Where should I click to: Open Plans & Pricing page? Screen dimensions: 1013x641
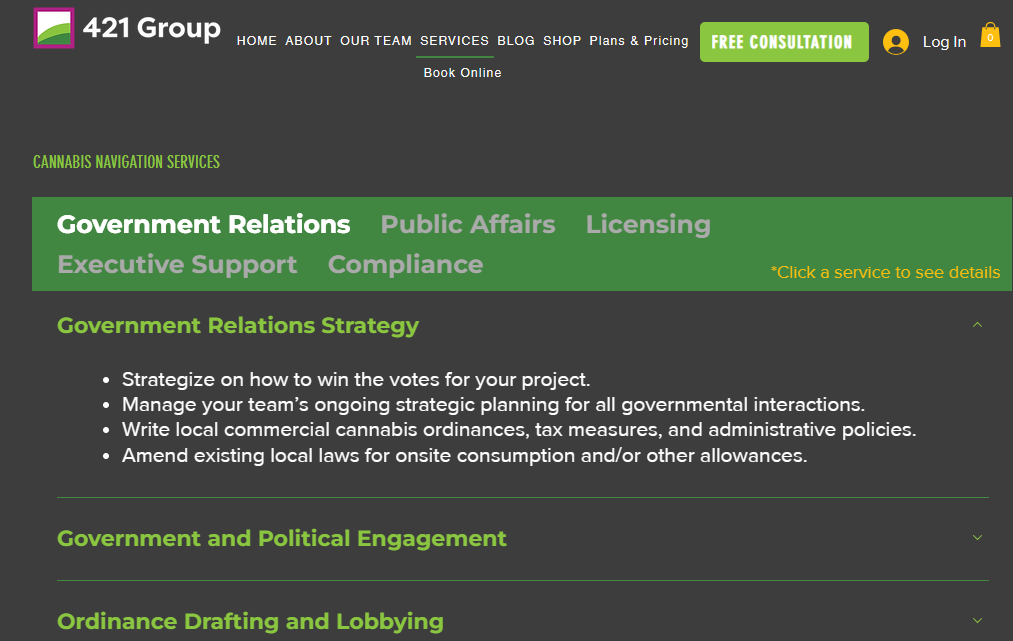click(639, 41)
